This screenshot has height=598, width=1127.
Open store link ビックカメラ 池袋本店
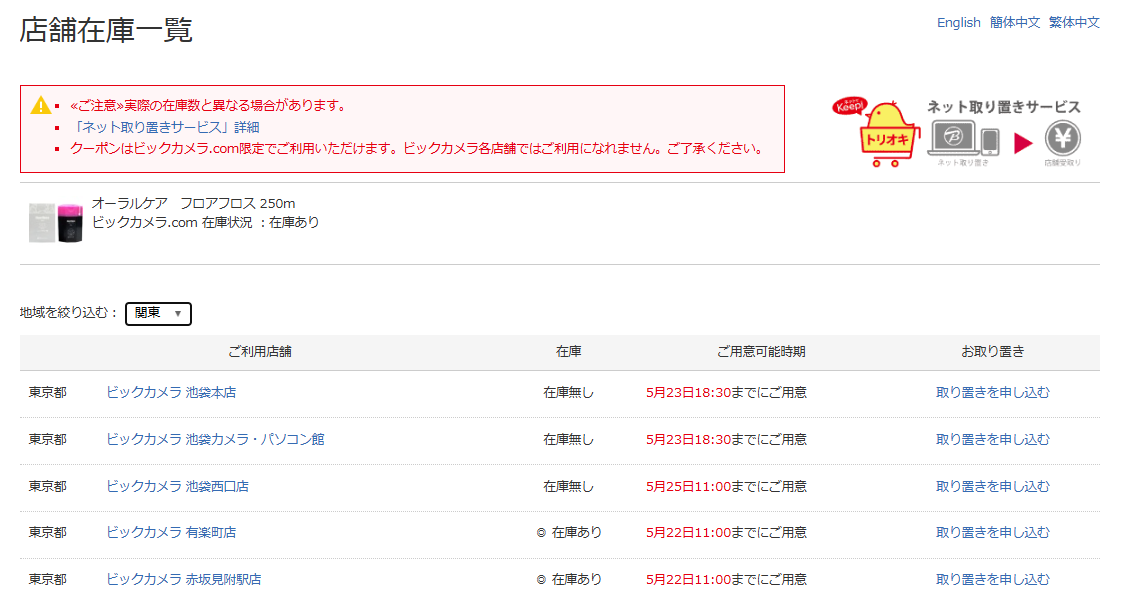pos(171,392)
